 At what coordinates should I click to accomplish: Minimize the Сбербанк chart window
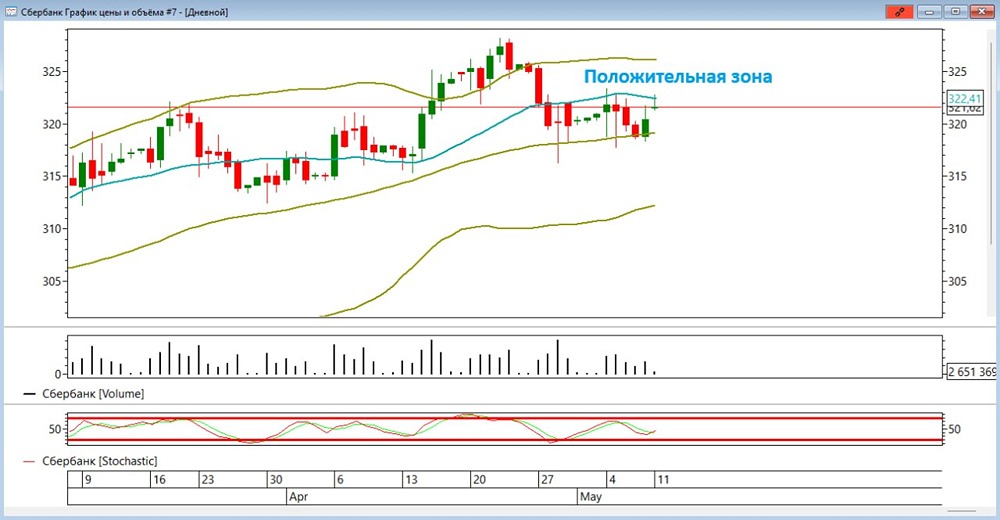pyautogui.click(x=929, y=11)
